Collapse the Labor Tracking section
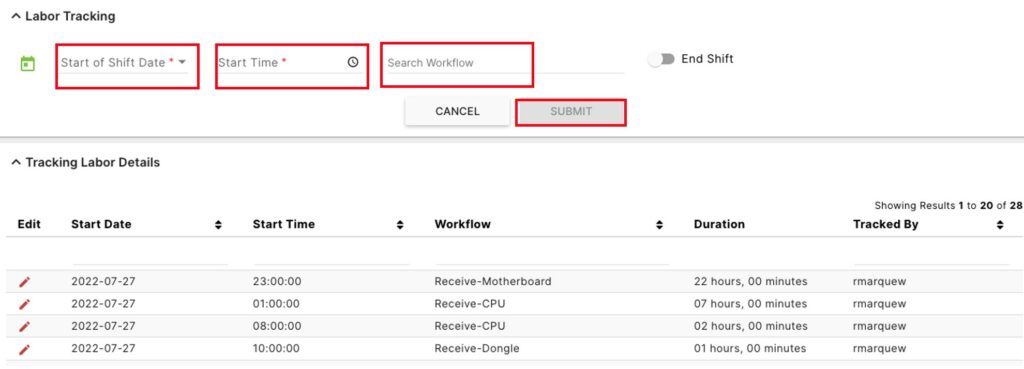This screenshot has width=1024, height=369. (16, 16)
